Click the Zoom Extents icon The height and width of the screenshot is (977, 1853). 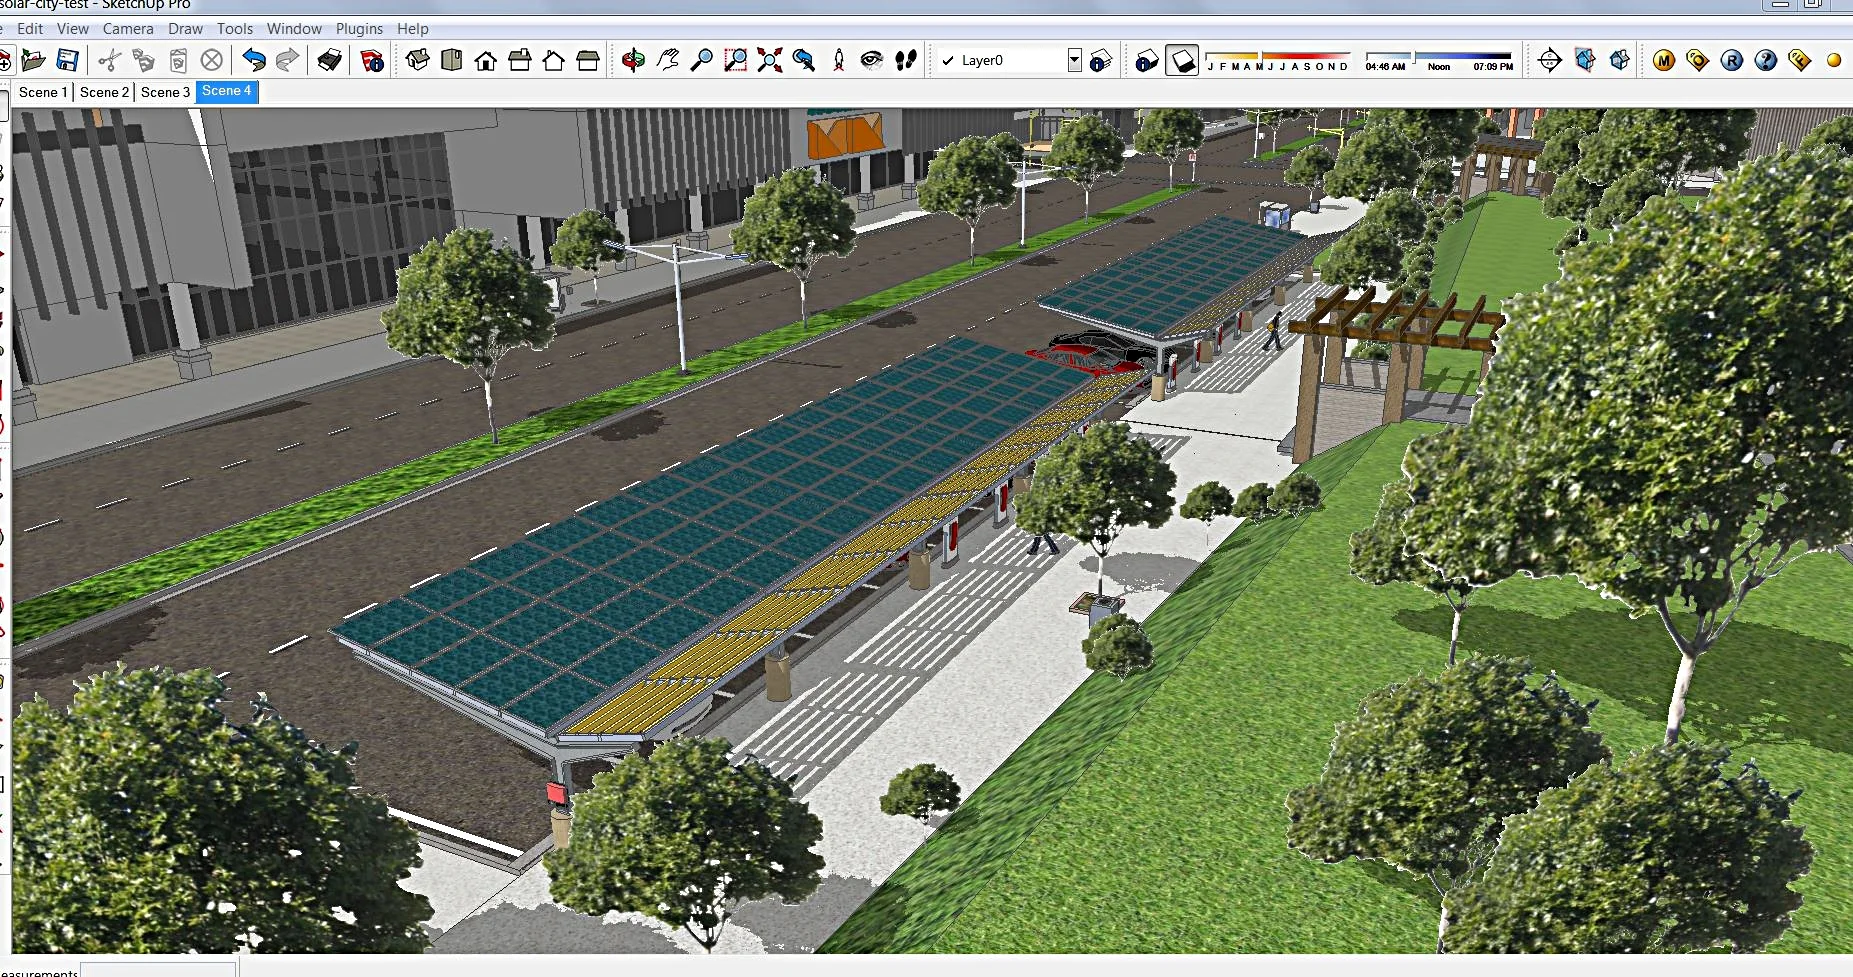point(770,60)
